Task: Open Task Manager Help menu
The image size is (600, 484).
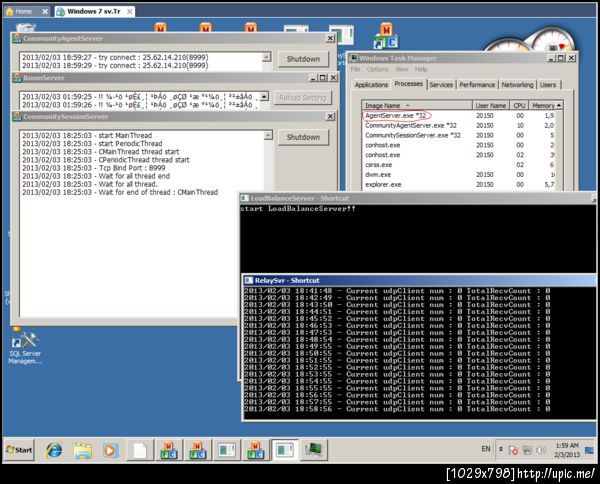Action: [421, 69]
